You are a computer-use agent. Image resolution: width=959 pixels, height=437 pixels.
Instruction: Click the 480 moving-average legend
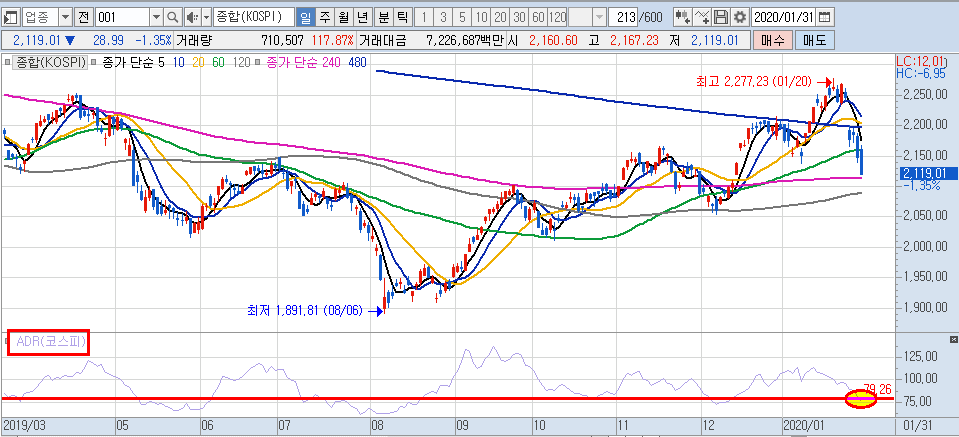click(357, 62)
